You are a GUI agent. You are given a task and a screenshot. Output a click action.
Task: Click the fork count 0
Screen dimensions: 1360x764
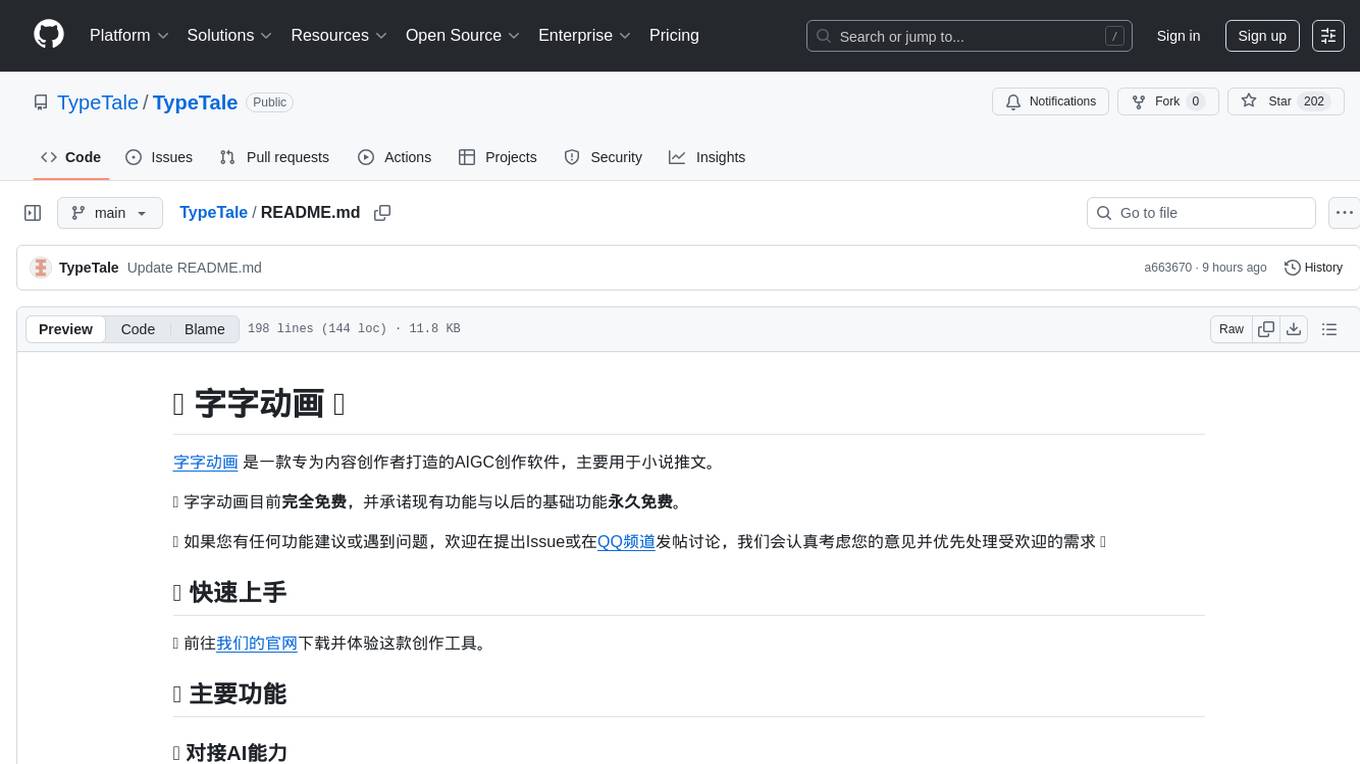coord(1195,102)
